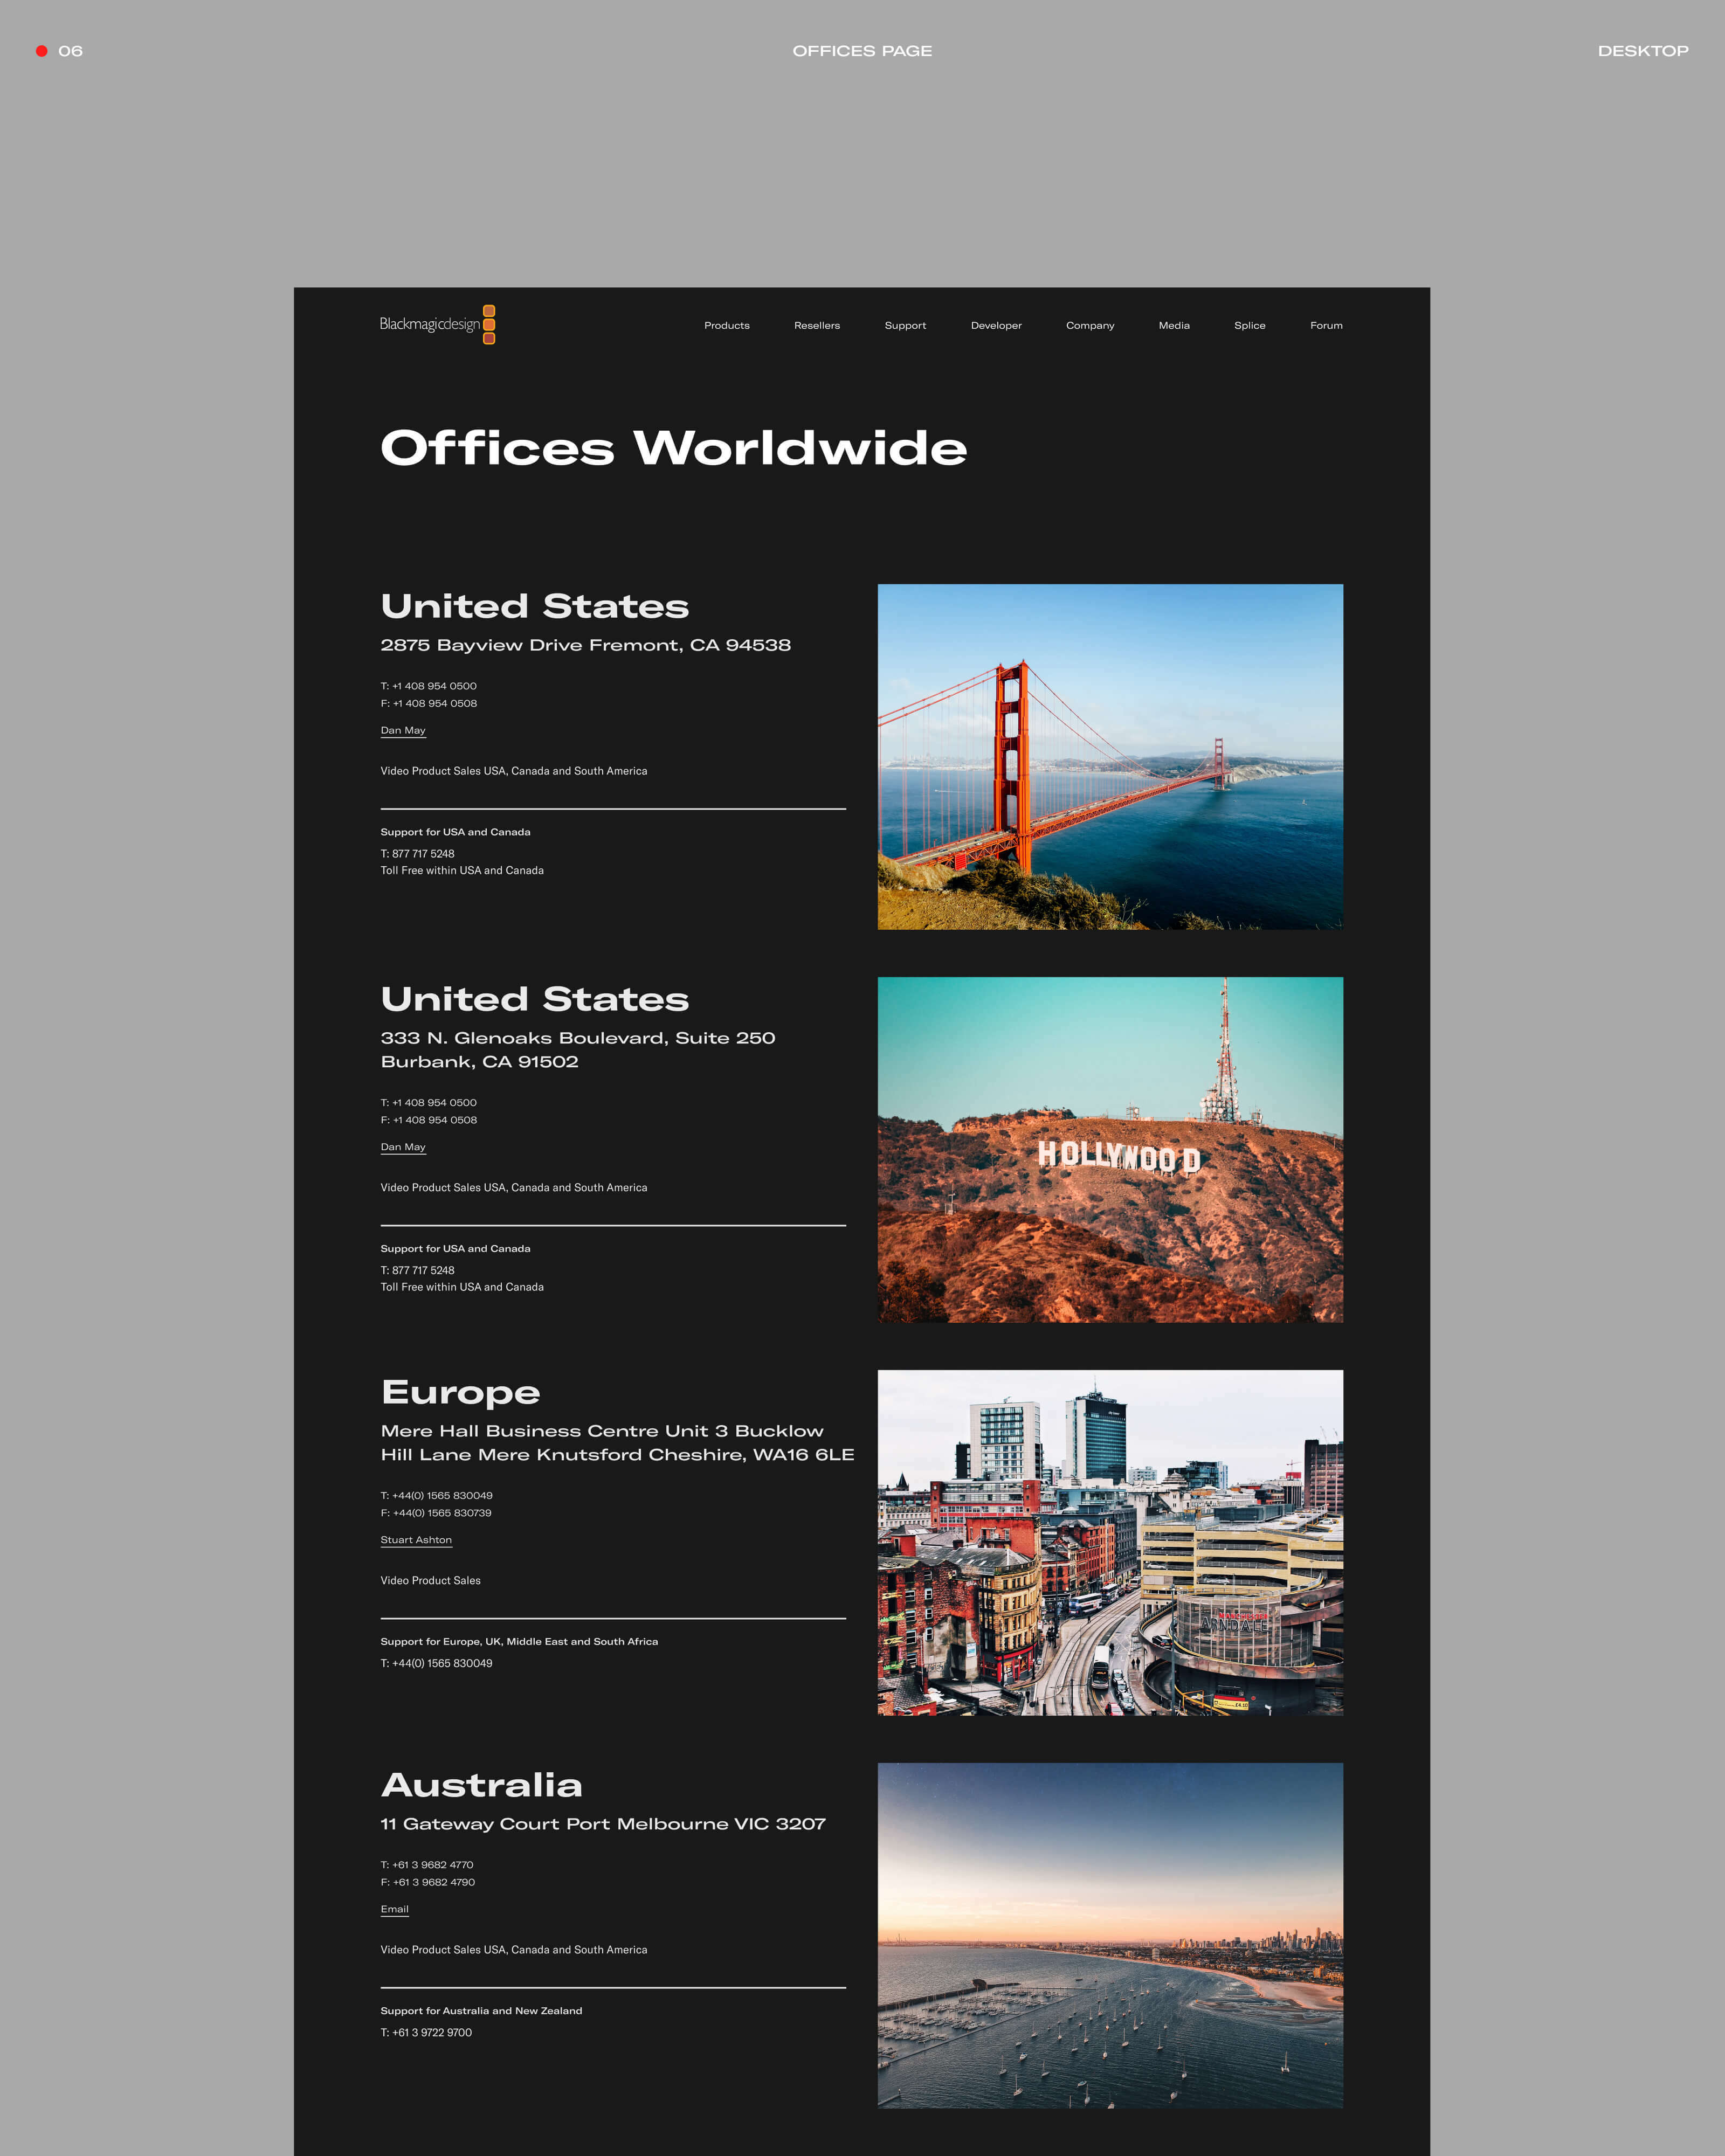Open the Media nav link
The width and height of the screenshot is (1725, 2156).
point(1173,326)
